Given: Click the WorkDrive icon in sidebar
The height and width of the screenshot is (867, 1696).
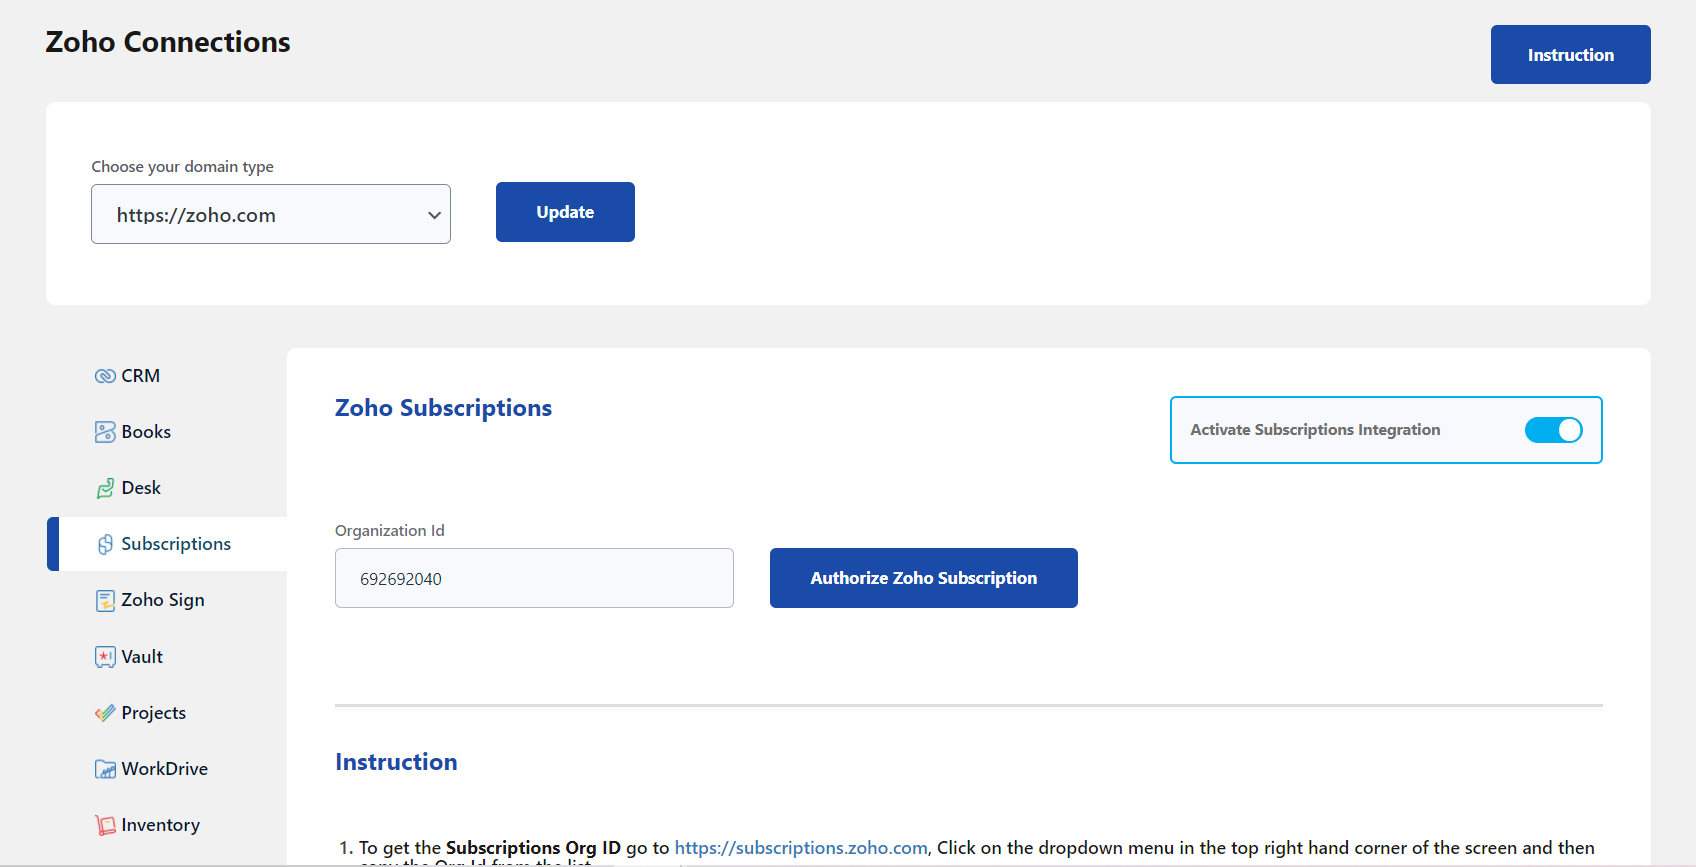Looking at the screenshot, I should click(x=105, y=769).
